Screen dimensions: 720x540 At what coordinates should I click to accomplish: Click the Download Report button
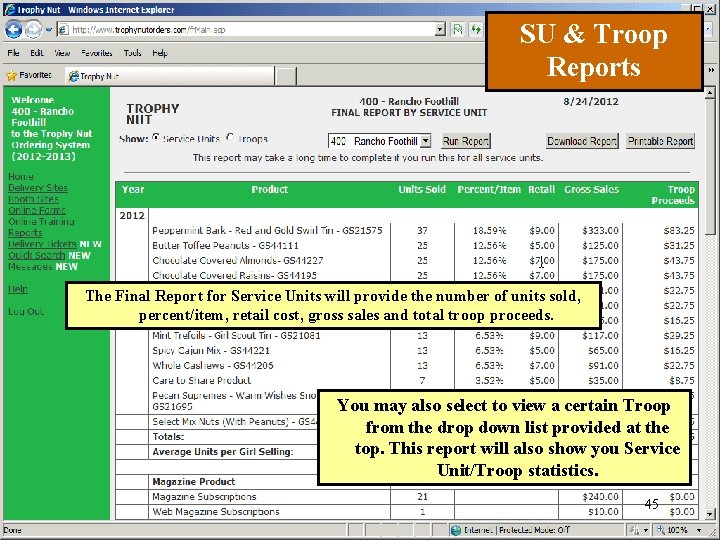(x=582, y=141)
